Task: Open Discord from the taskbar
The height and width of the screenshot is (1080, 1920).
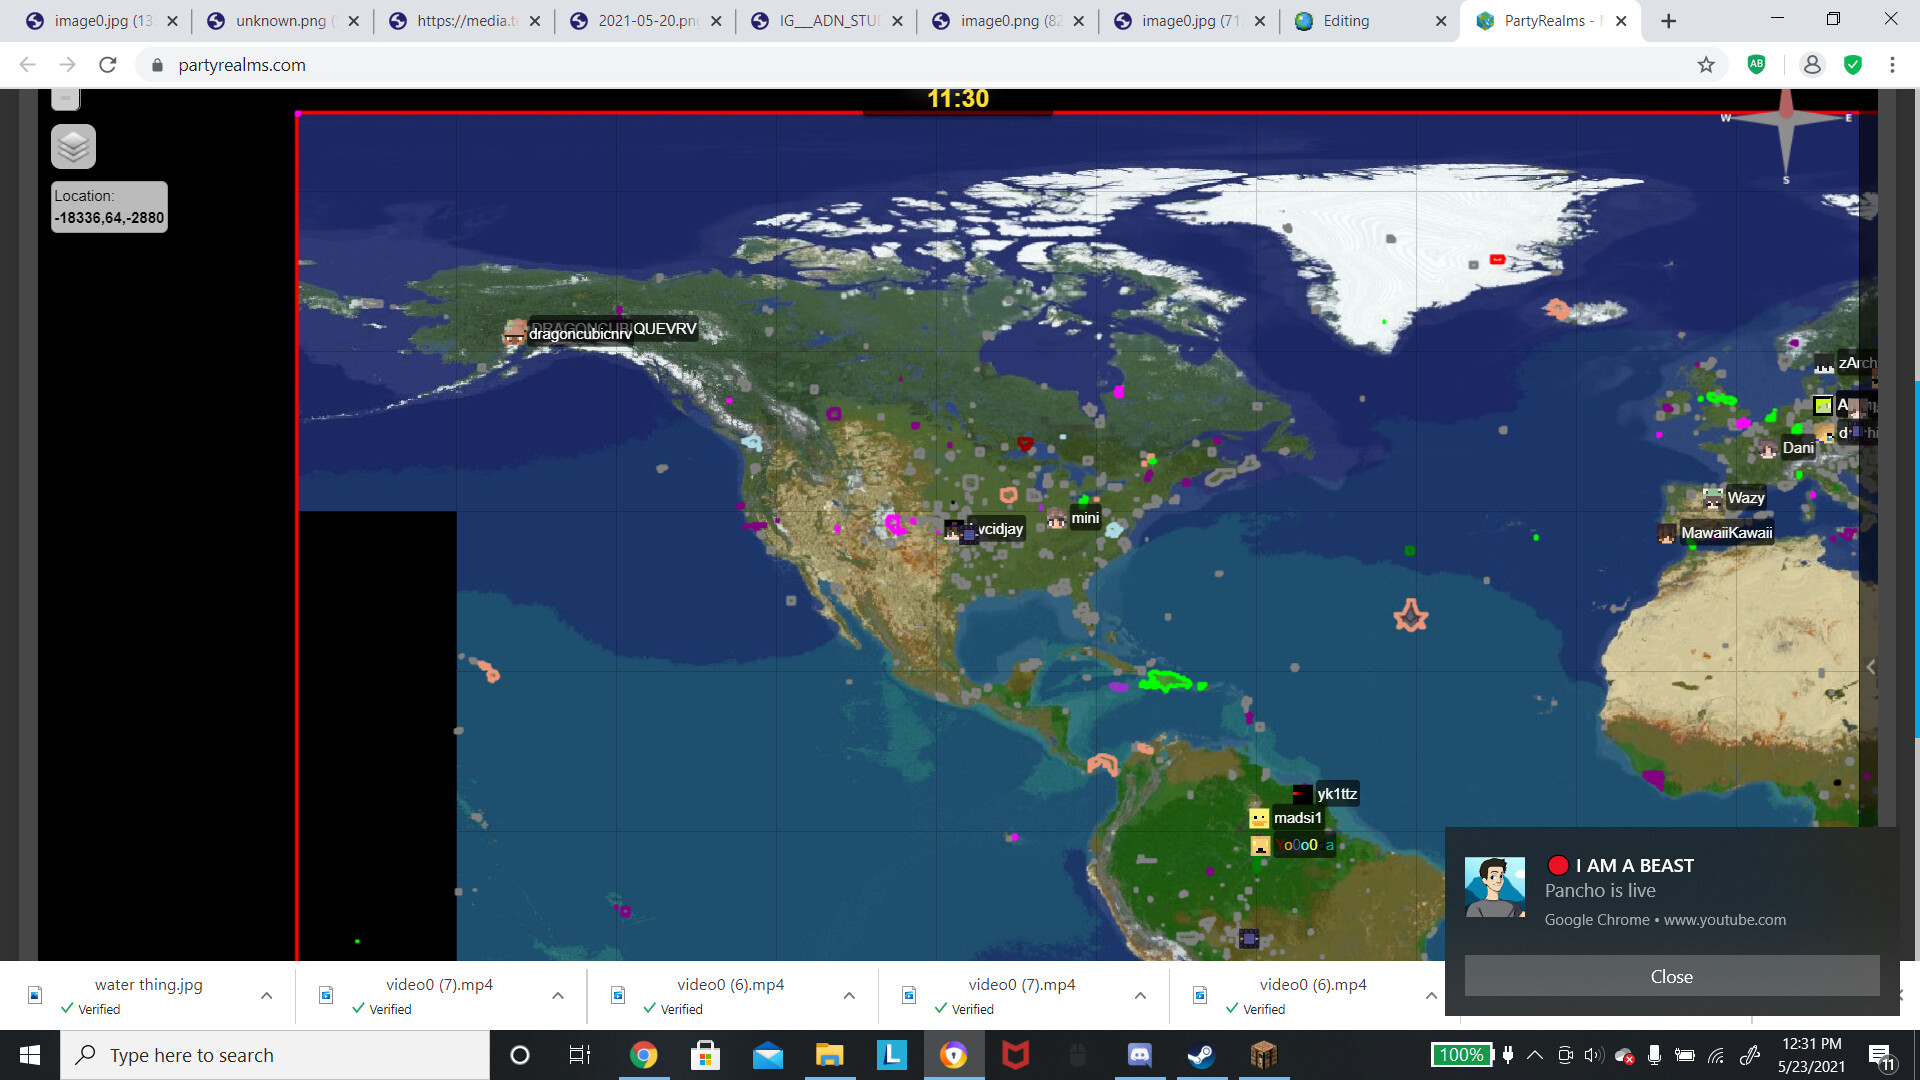Action: (x=1139, y=1054)
